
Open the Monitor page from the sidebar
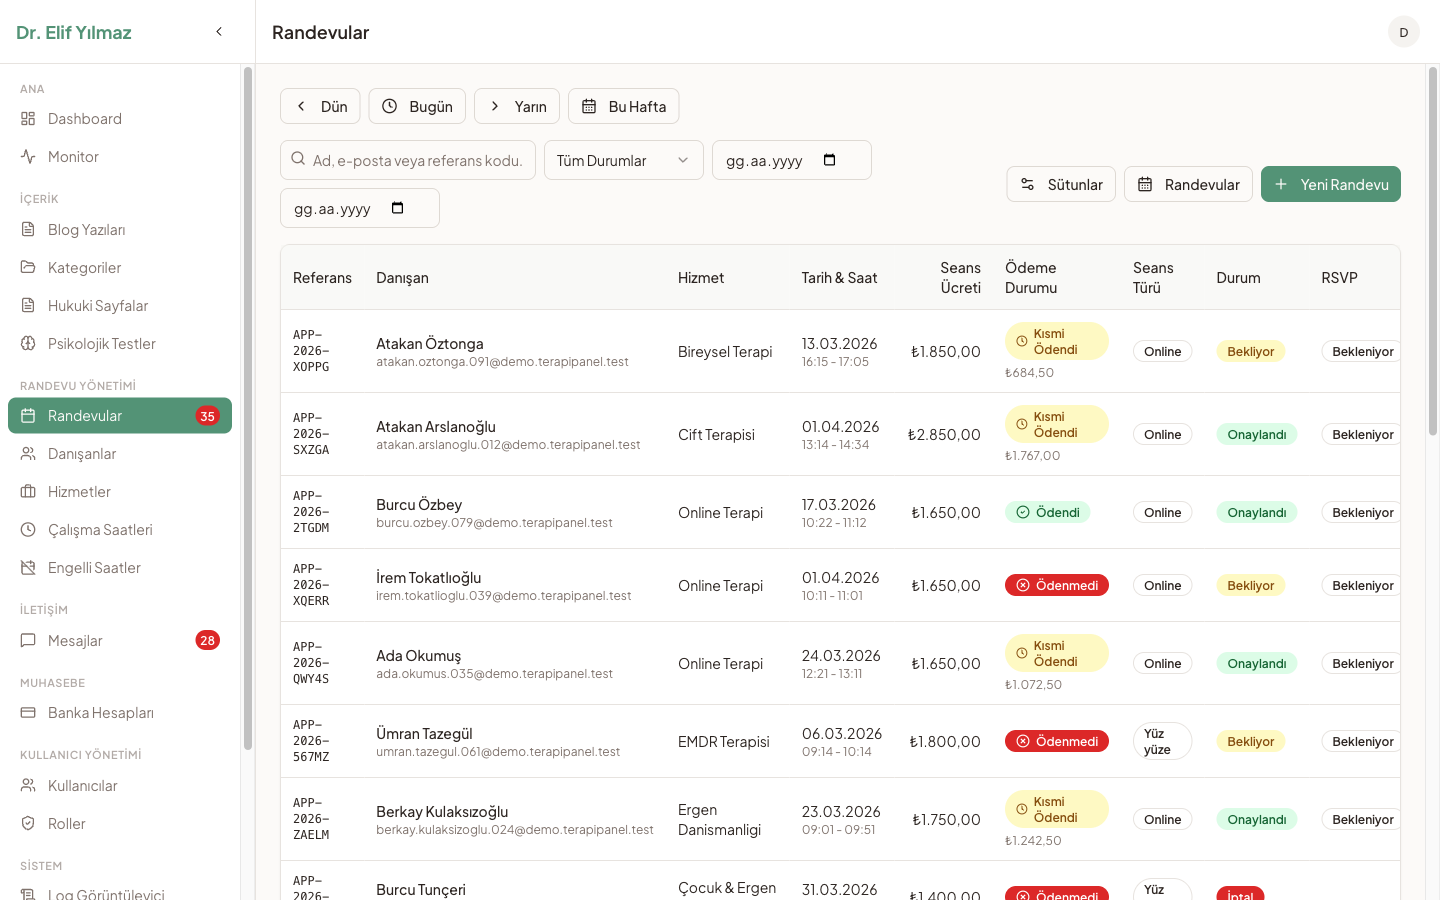coord(73,157)
